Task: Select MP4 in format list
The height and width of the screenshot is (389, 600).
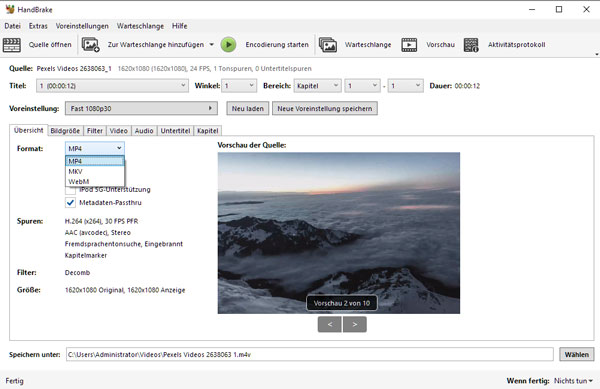Action: coord(95,161)
